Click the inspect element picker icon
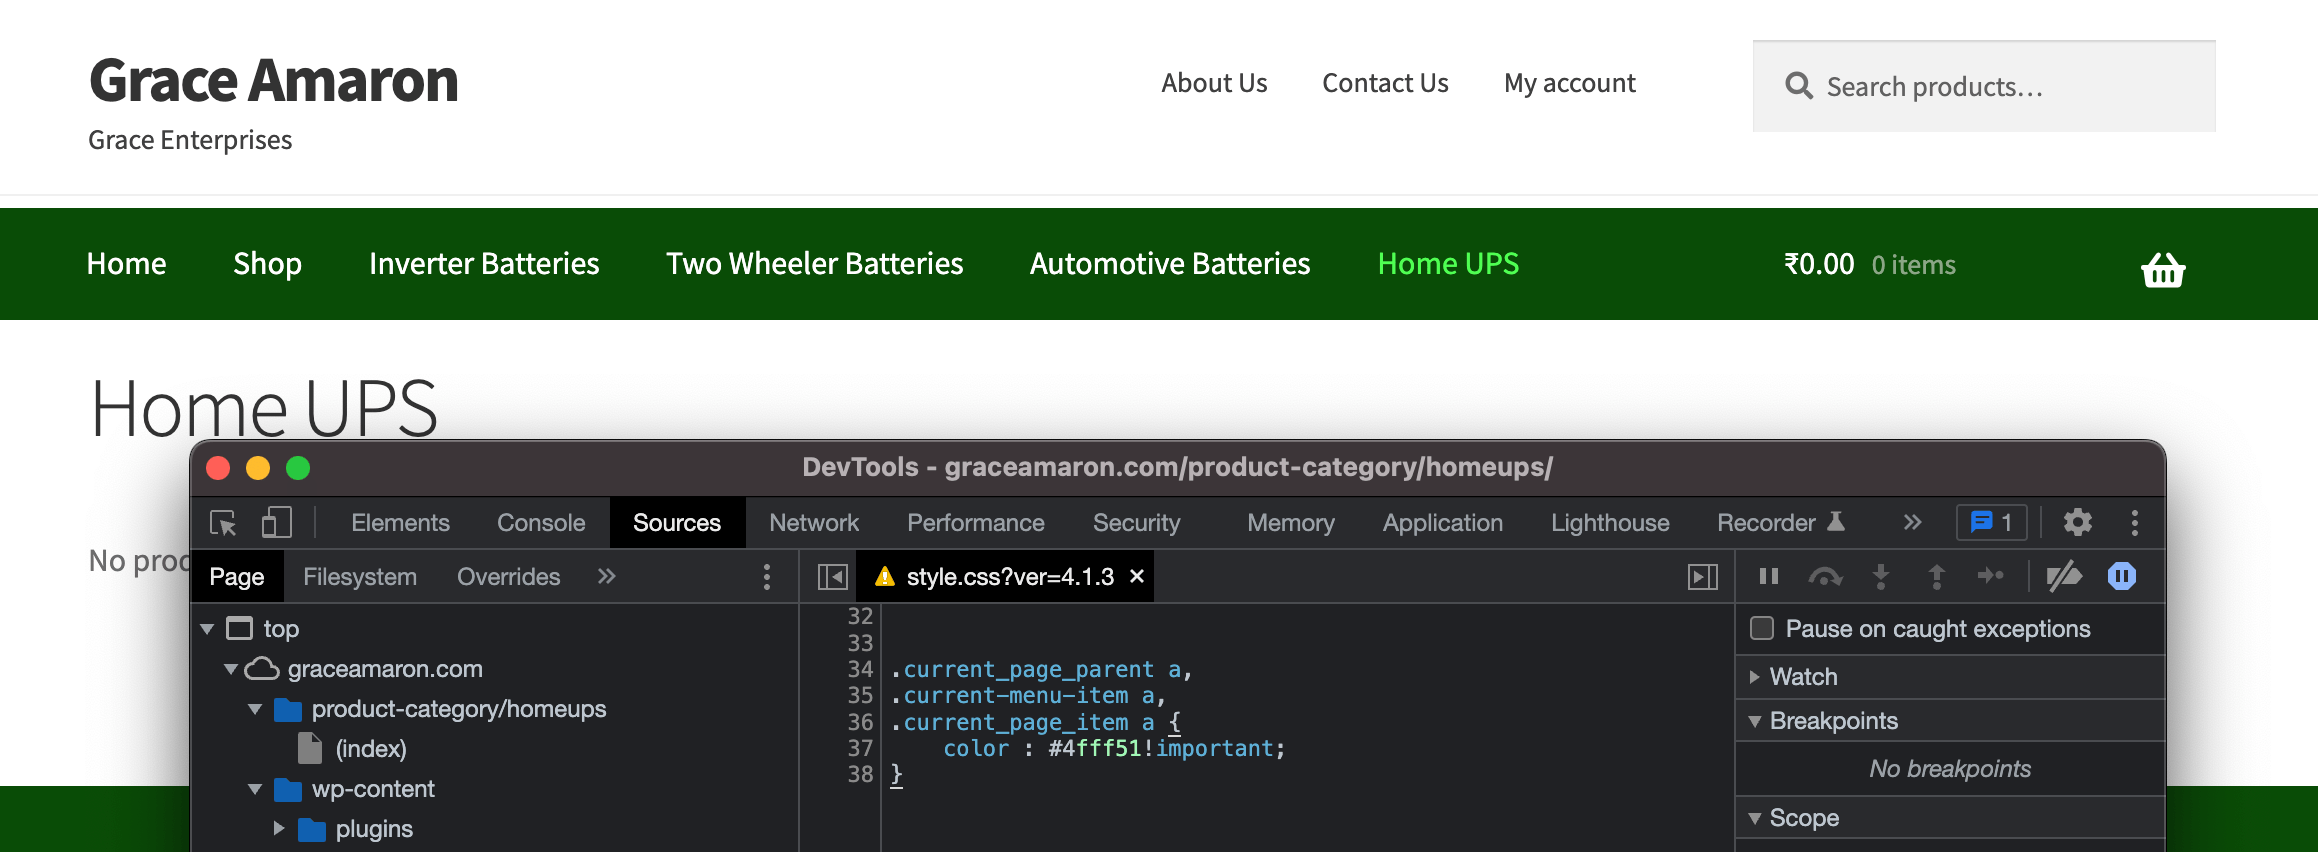This screenshot has height=852, width=2318. 223,523
